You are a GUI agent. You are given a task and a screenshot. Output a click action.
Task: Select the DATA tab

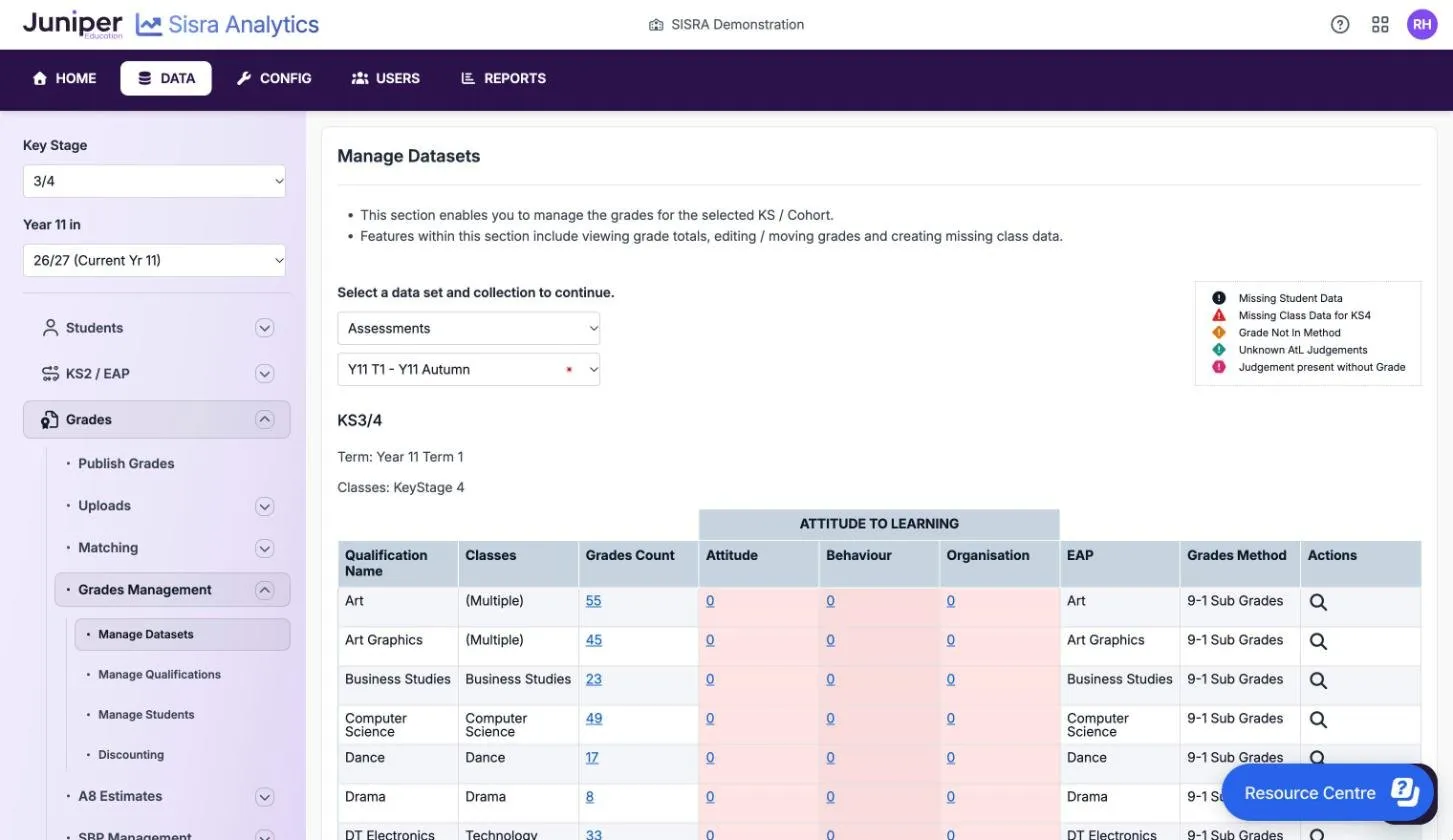166,78
